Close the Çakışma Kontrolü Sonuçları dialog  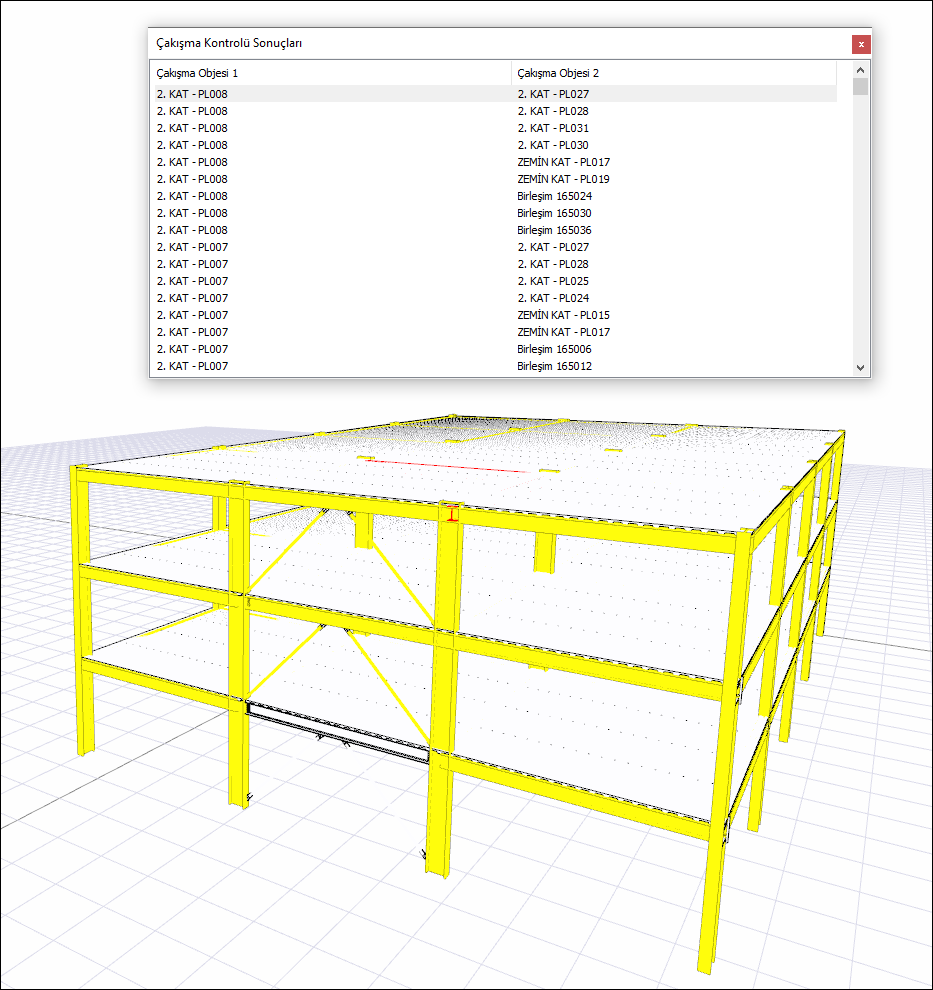(x=861, y=44)
